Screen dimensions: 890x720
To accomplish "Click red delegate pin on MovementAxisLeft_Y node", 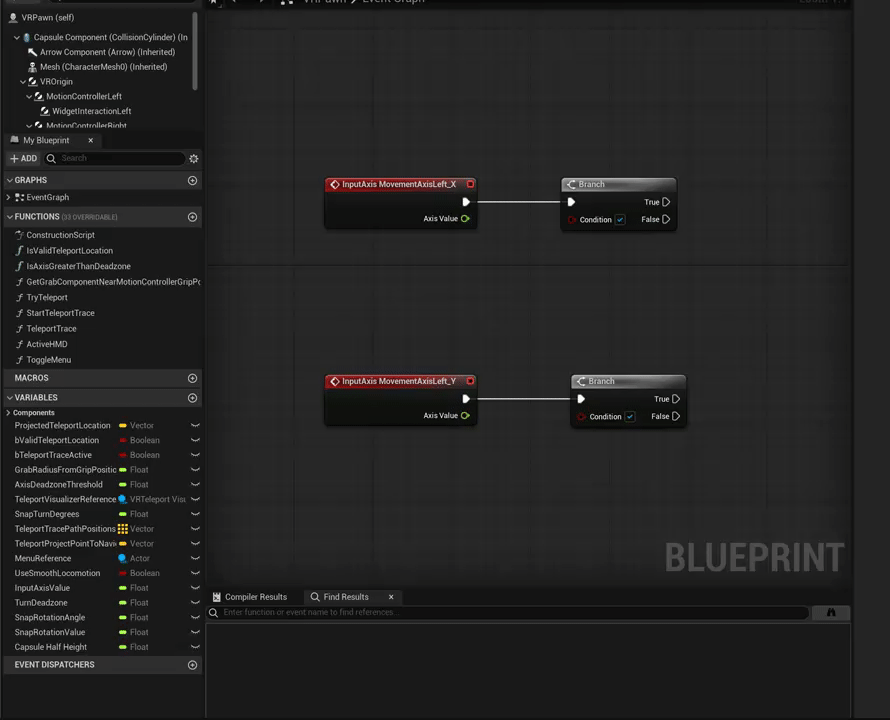I will [x=471, y=381].
